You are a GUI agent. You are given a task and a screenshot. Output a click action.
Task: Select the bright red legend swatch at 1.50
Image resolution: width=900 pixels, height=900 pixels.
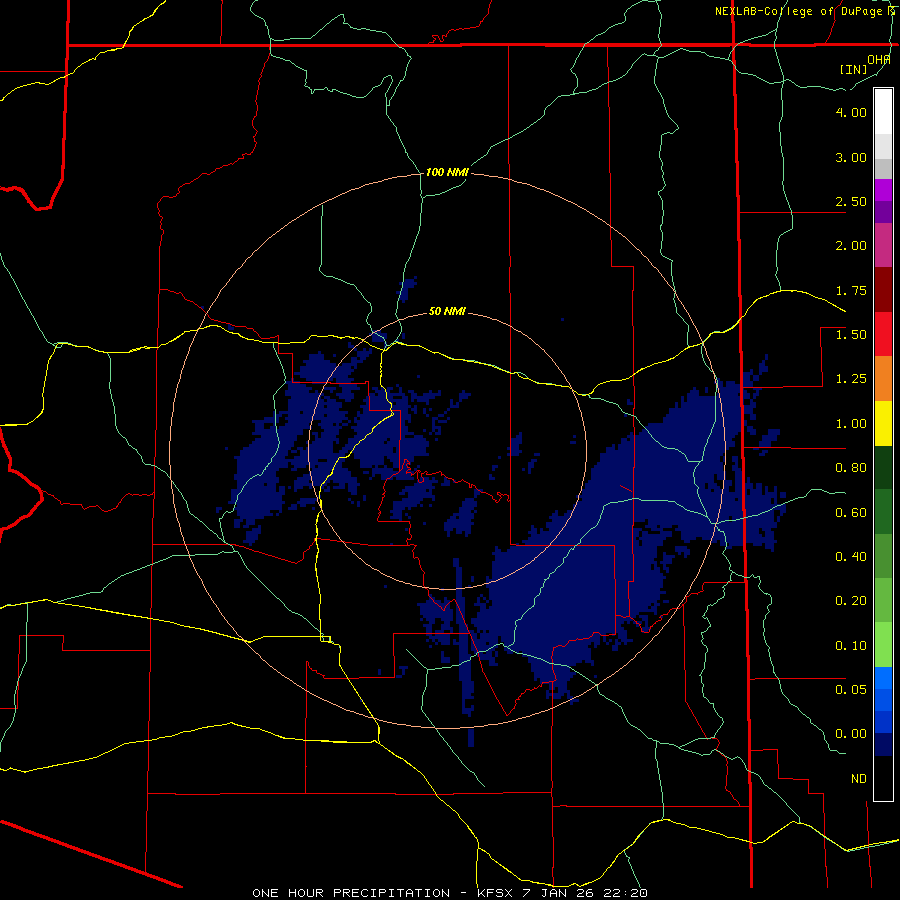[x=883, y=334]
